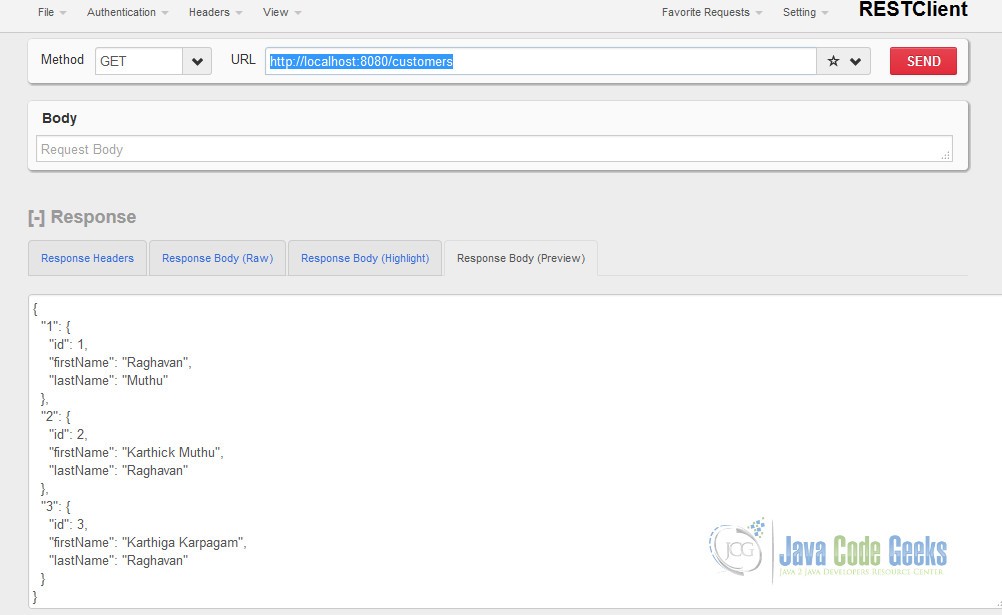Switch to the Response Body (Raw) tab
Viewport: 1002px width, 615px height.
coord(217,258)
